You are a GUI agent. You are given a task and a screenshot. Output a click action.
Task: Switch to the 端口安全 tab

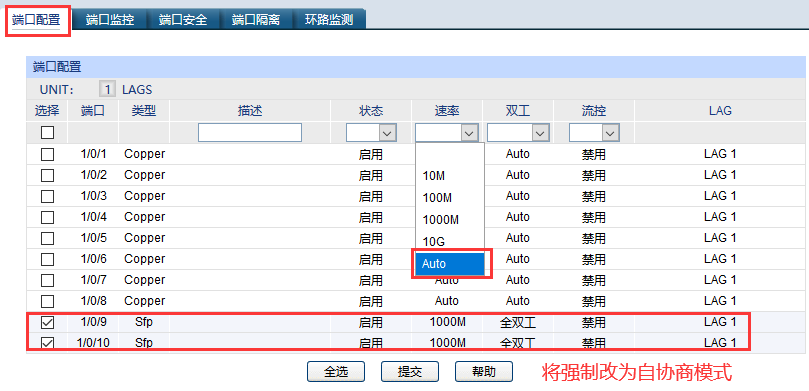(183, 20)
